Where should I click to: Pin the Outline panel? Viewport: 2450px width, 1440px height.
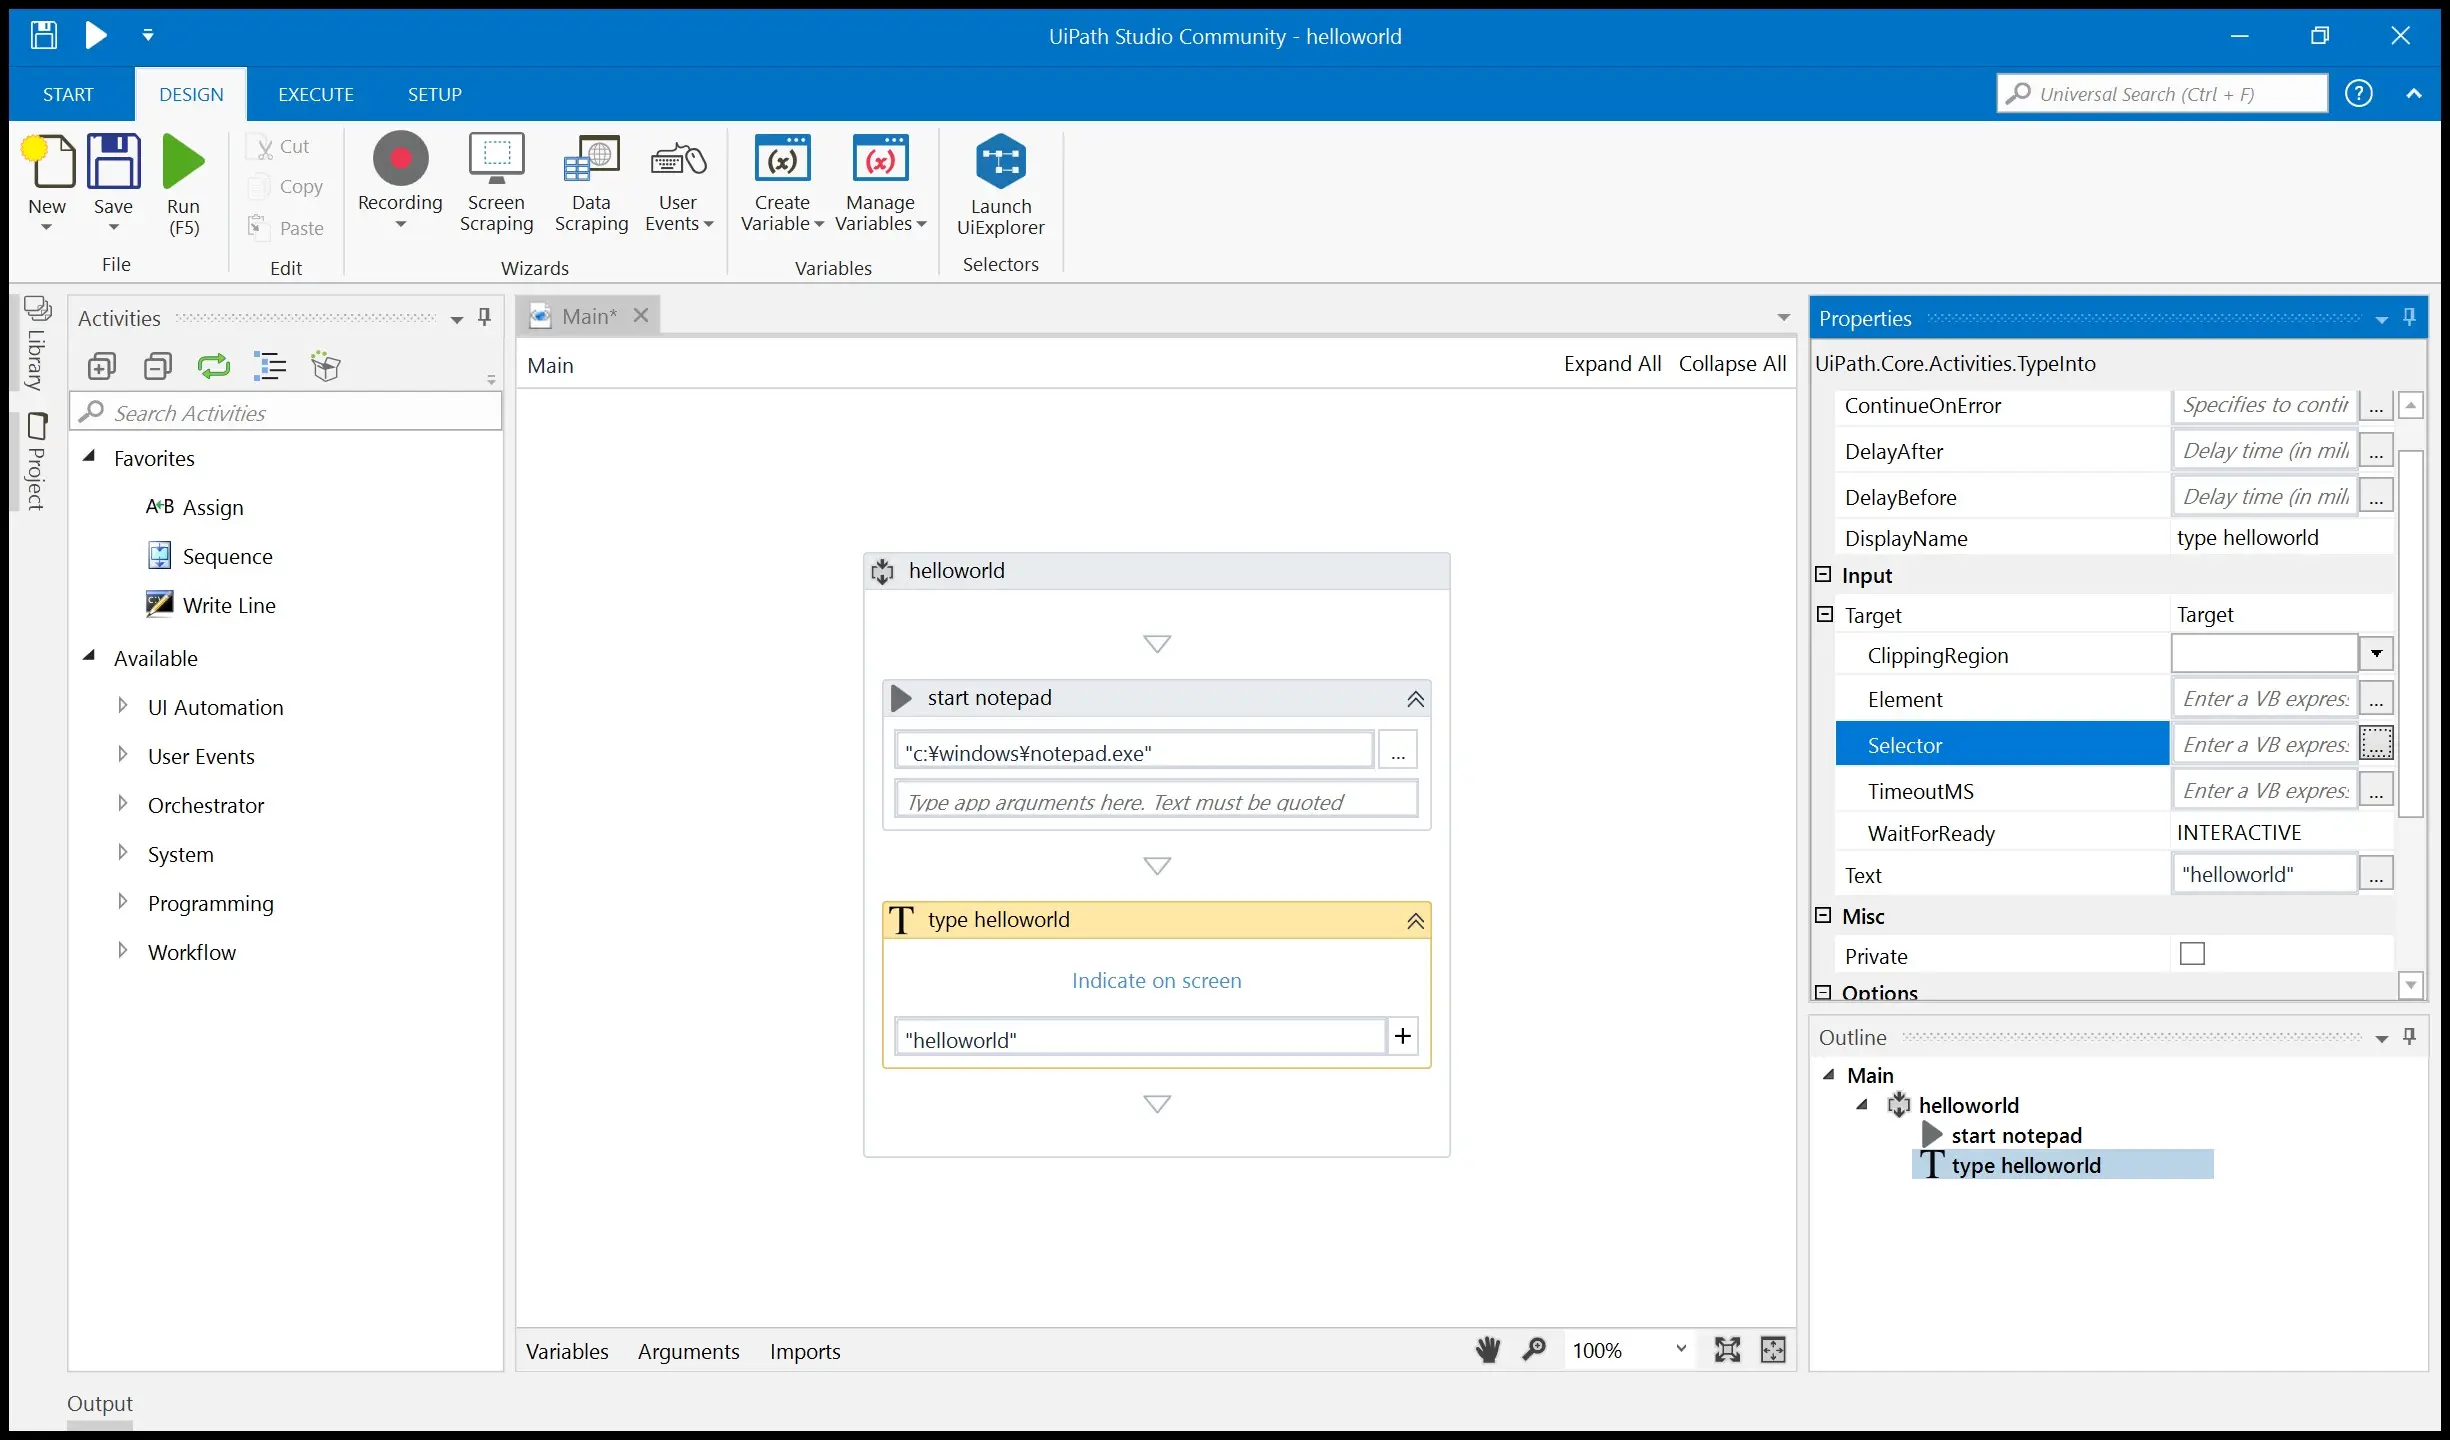[x=2410, y=1037]
